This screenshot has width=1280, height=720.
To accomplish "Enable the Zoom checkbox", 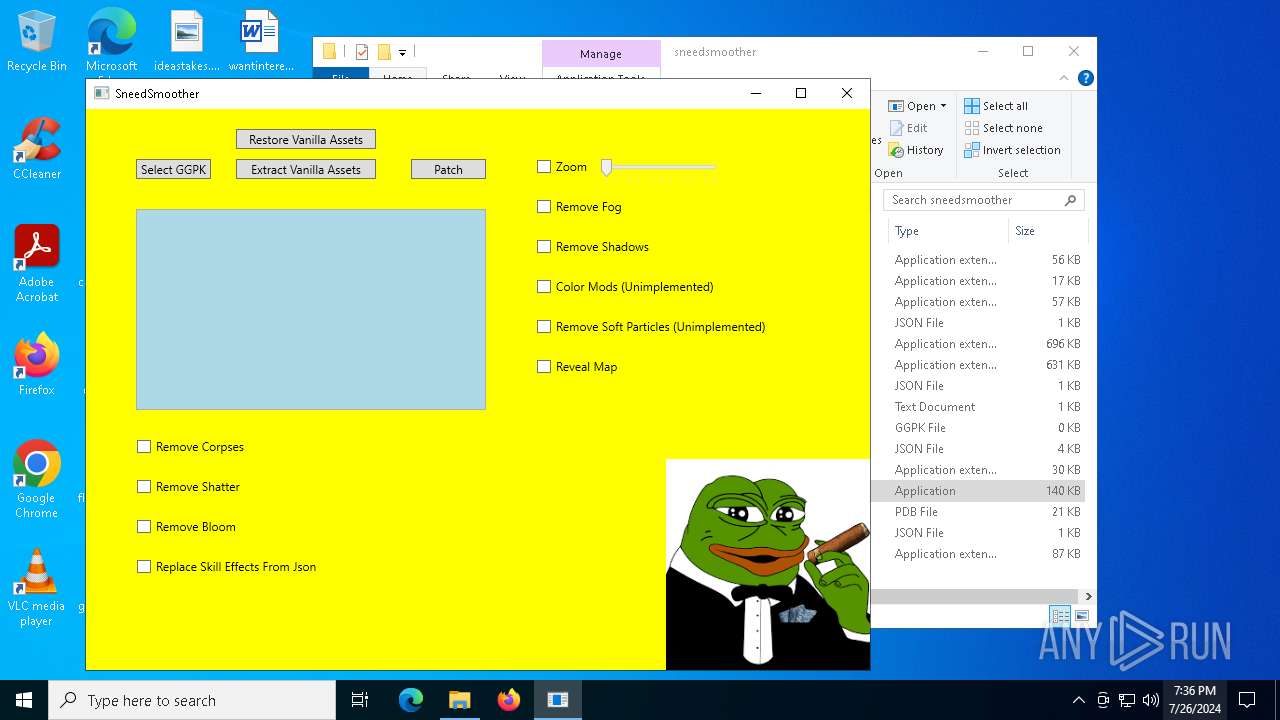I will 544,167.
